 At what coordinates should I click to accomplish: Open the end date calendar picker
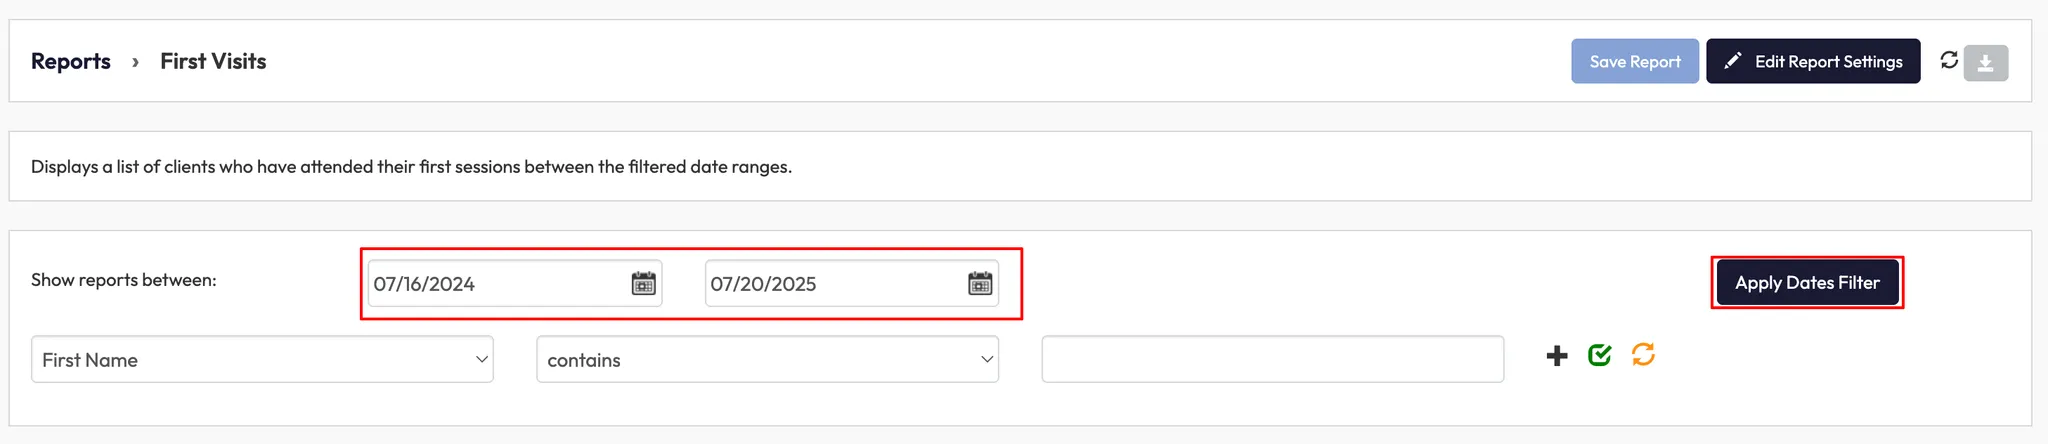click(x=980, y=284)
